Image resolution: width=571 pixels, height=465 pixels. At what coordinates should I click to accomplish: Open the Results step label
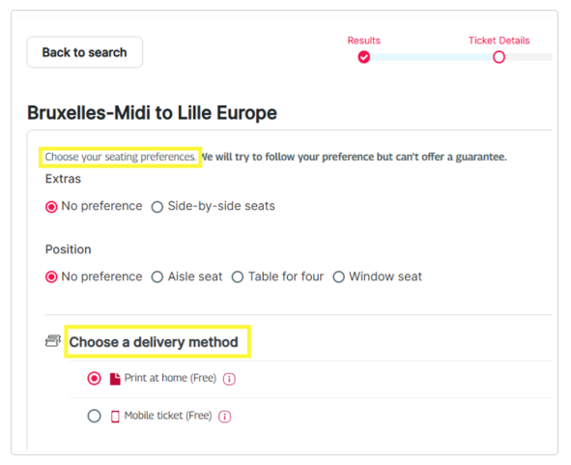tap(364, 40)
